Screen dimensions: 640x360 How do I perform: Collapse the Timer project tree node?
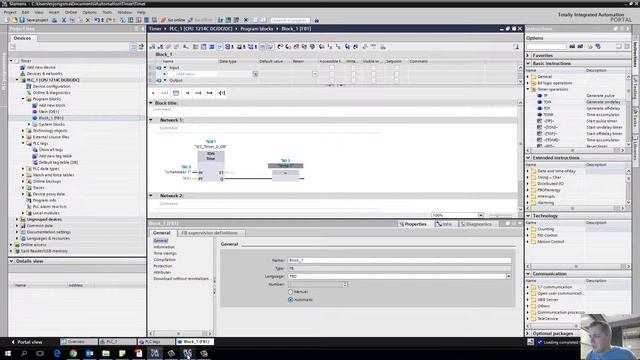pos(11,61)
